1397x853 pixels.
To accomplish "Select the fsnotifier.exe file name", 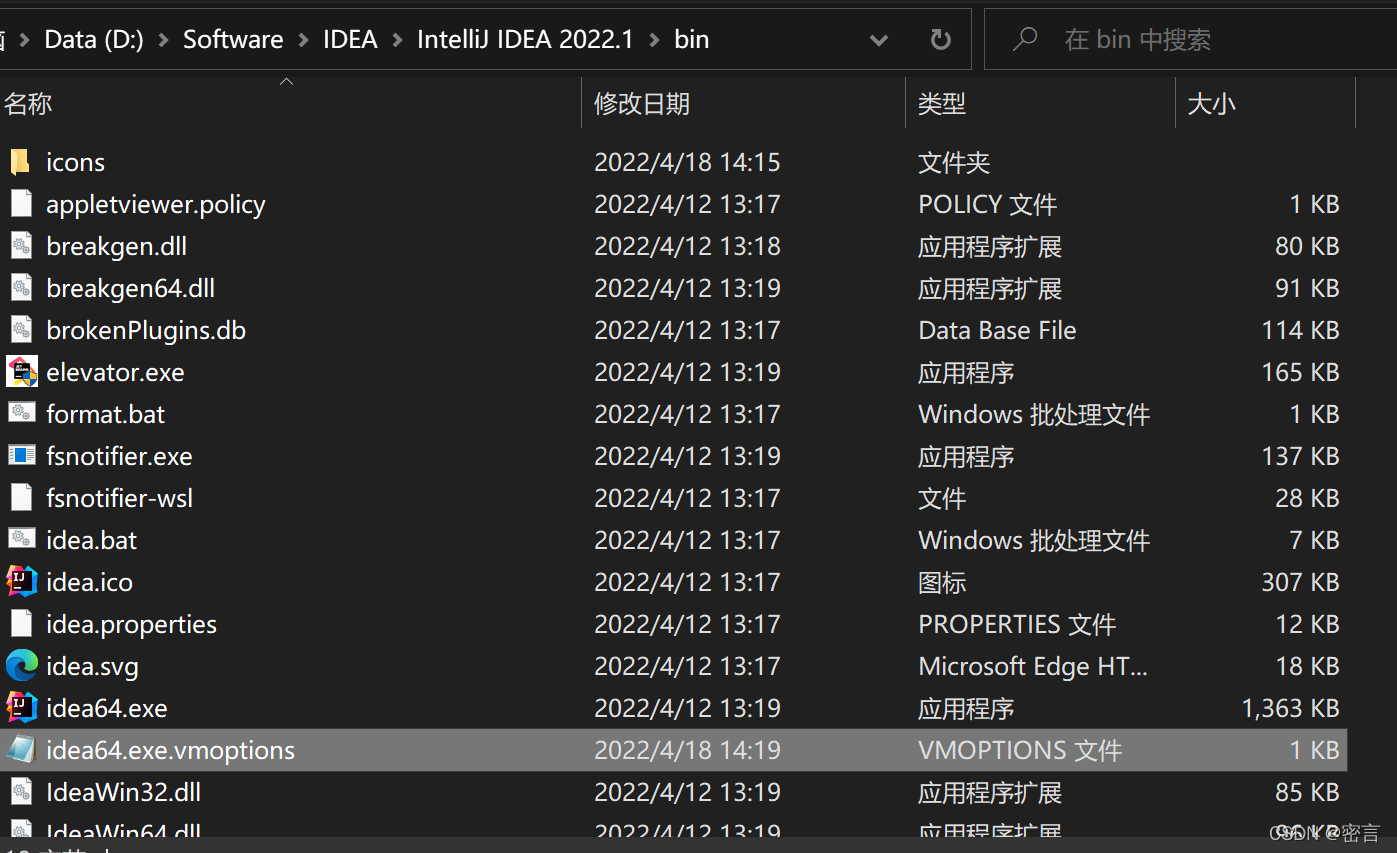I will click(119, 456).
